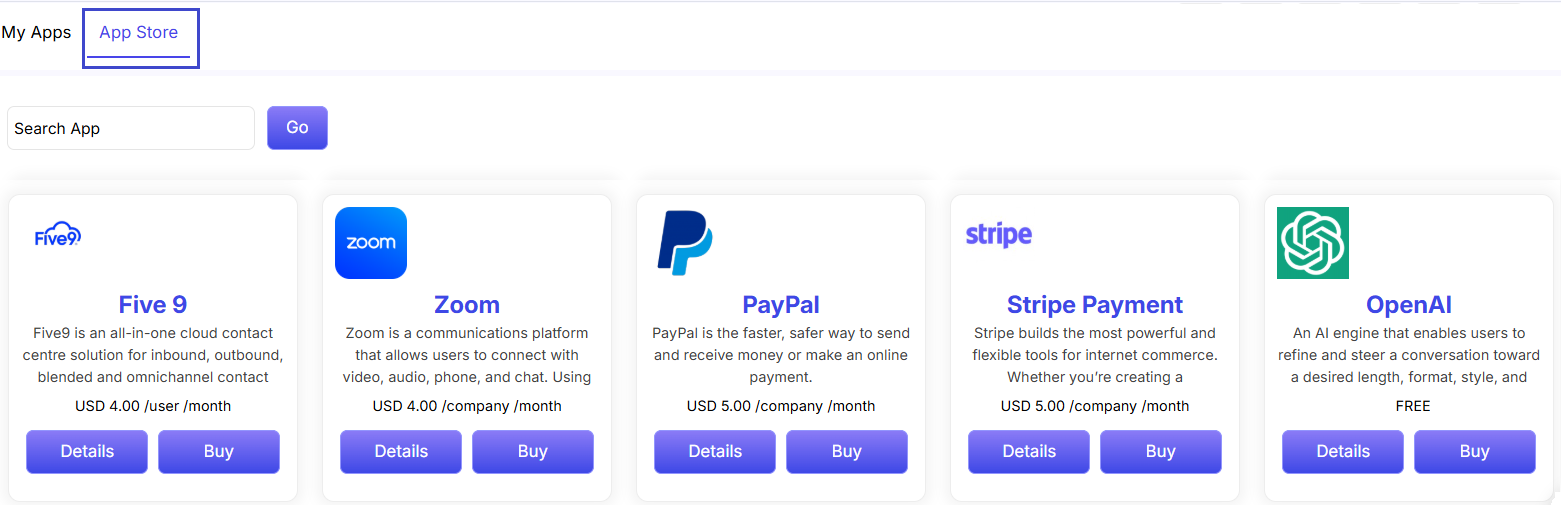Click the Stripe Payment title link
Screen dimensions: 1561x505
[x=1095, y=305]
